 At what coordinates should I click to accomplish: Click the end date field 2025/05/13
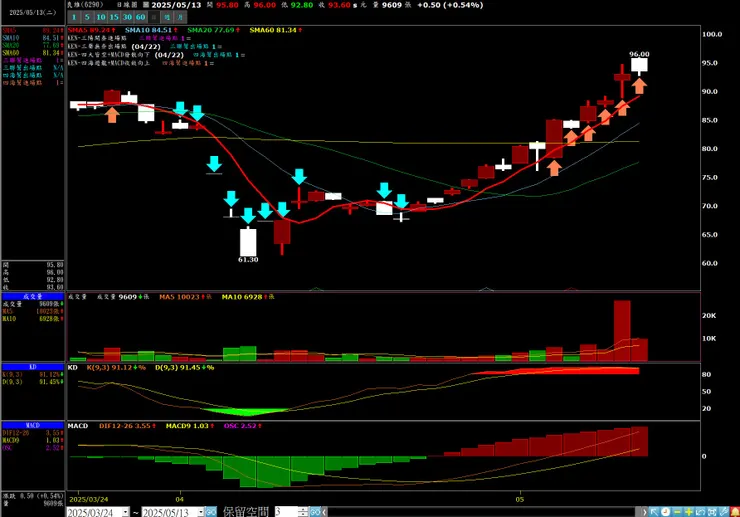coord(170,512)
